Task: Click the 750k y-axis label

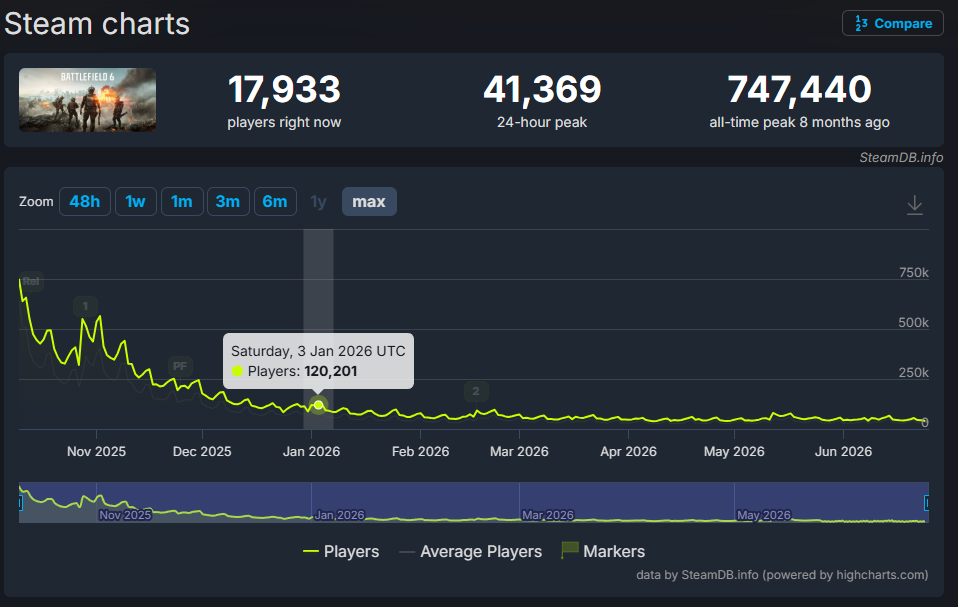Action: coord(913,272)
